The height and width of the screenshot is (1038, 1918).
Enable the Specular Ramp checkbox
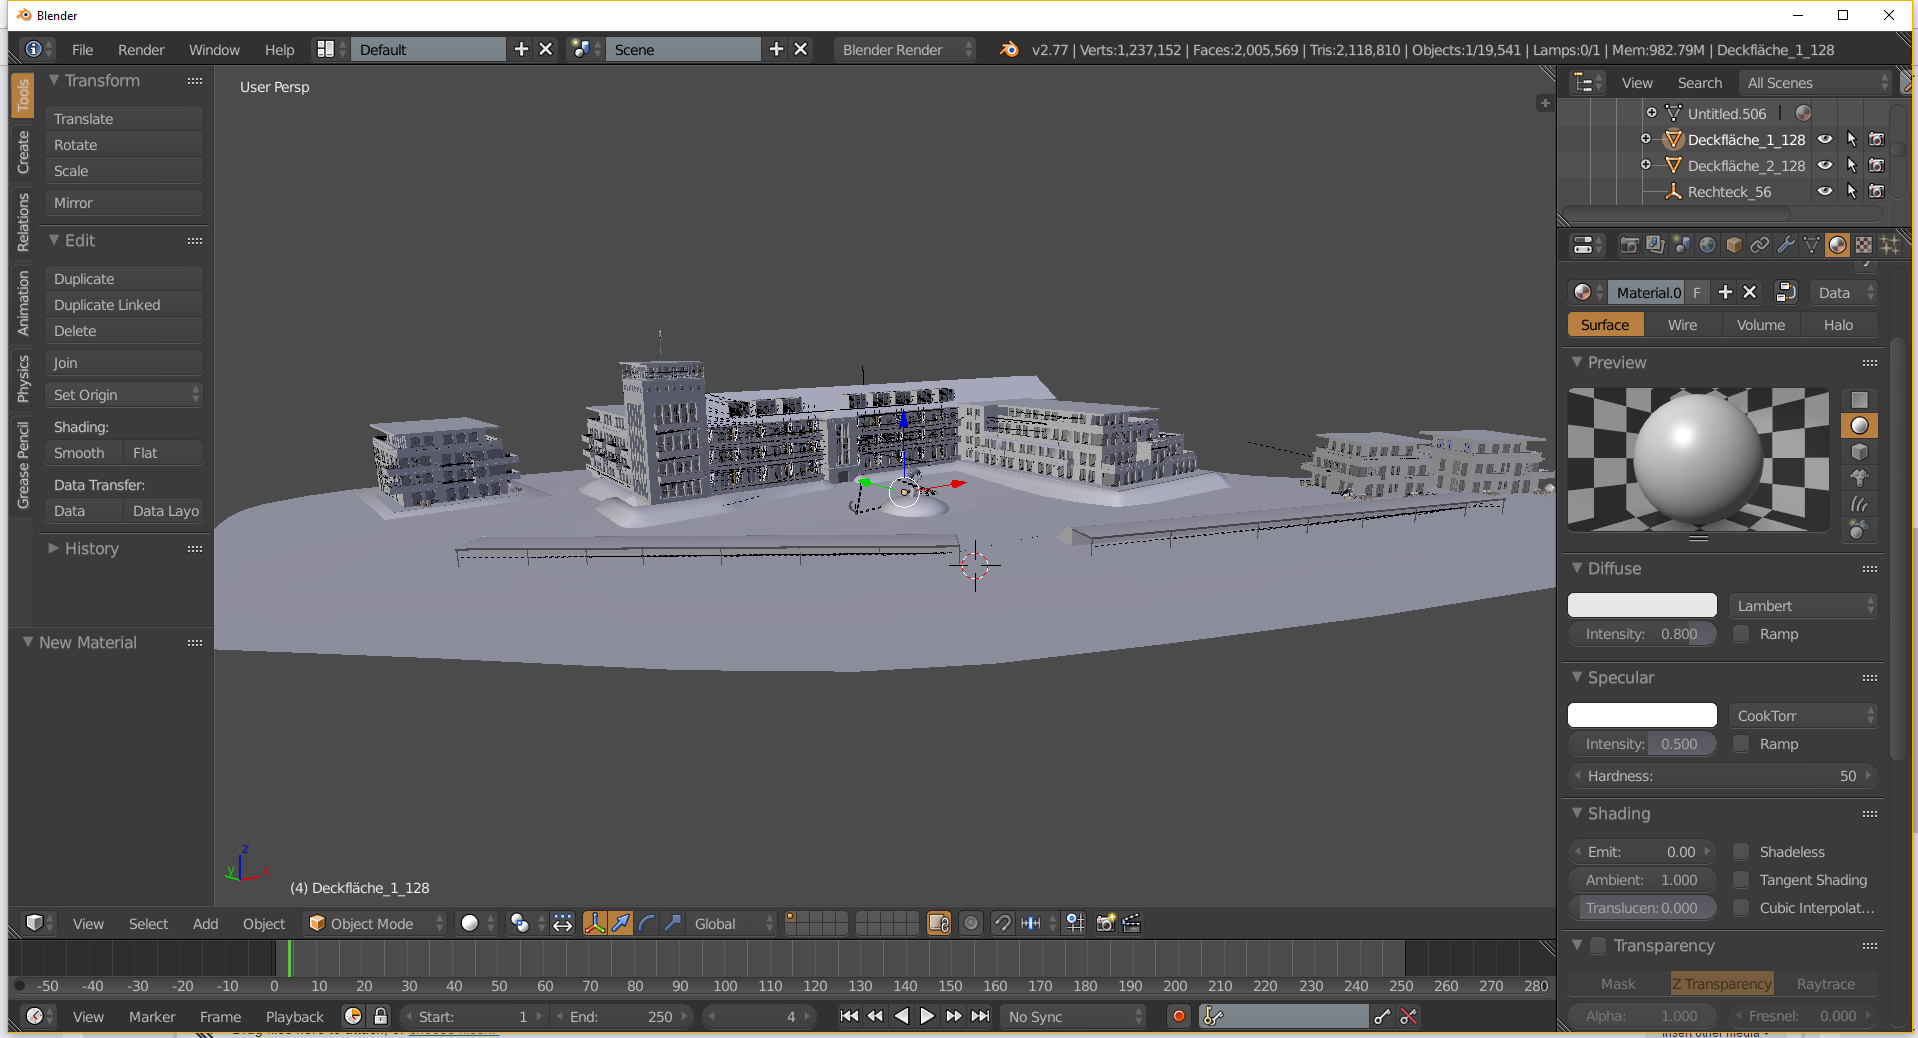click(1741, 743)
